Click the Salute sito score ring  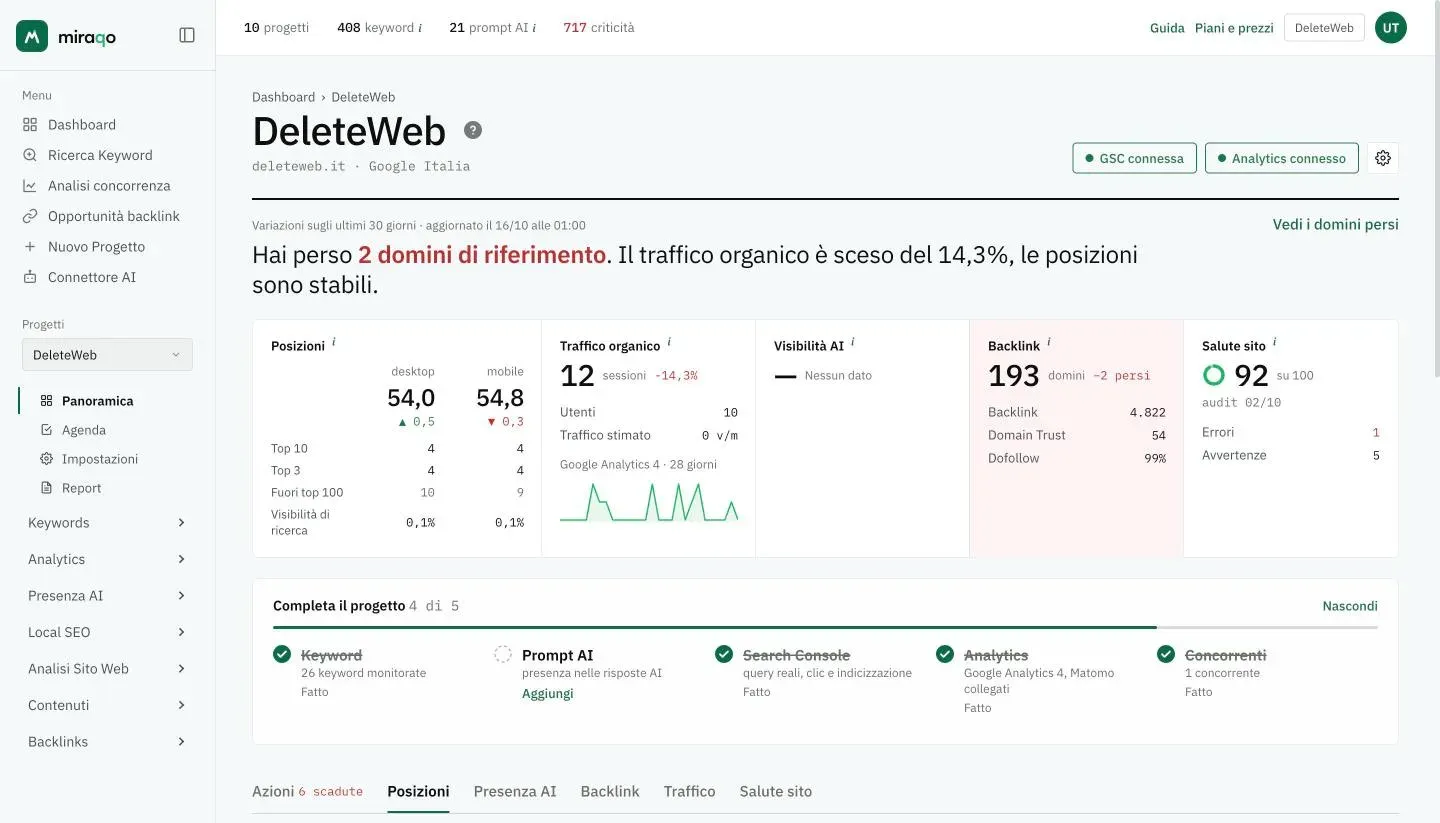click(1213, 375)
